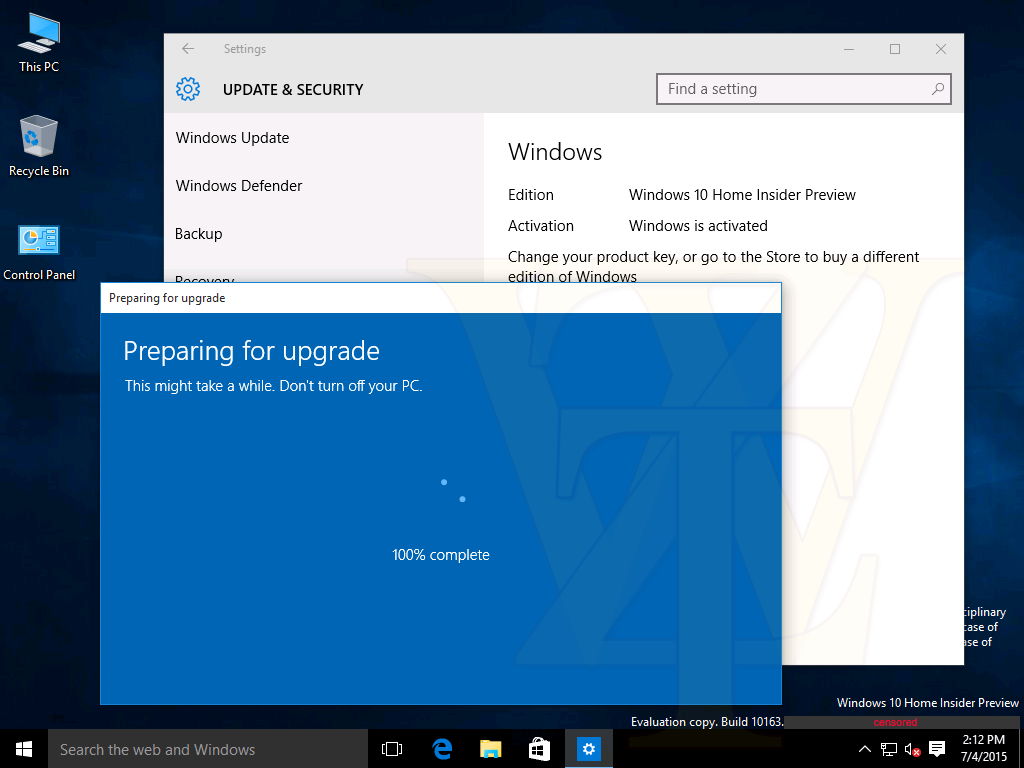This screenshot has width=1024, height=768.
Task: Click the search magnifier in Find a setting
Action: (x=937, y=89)
